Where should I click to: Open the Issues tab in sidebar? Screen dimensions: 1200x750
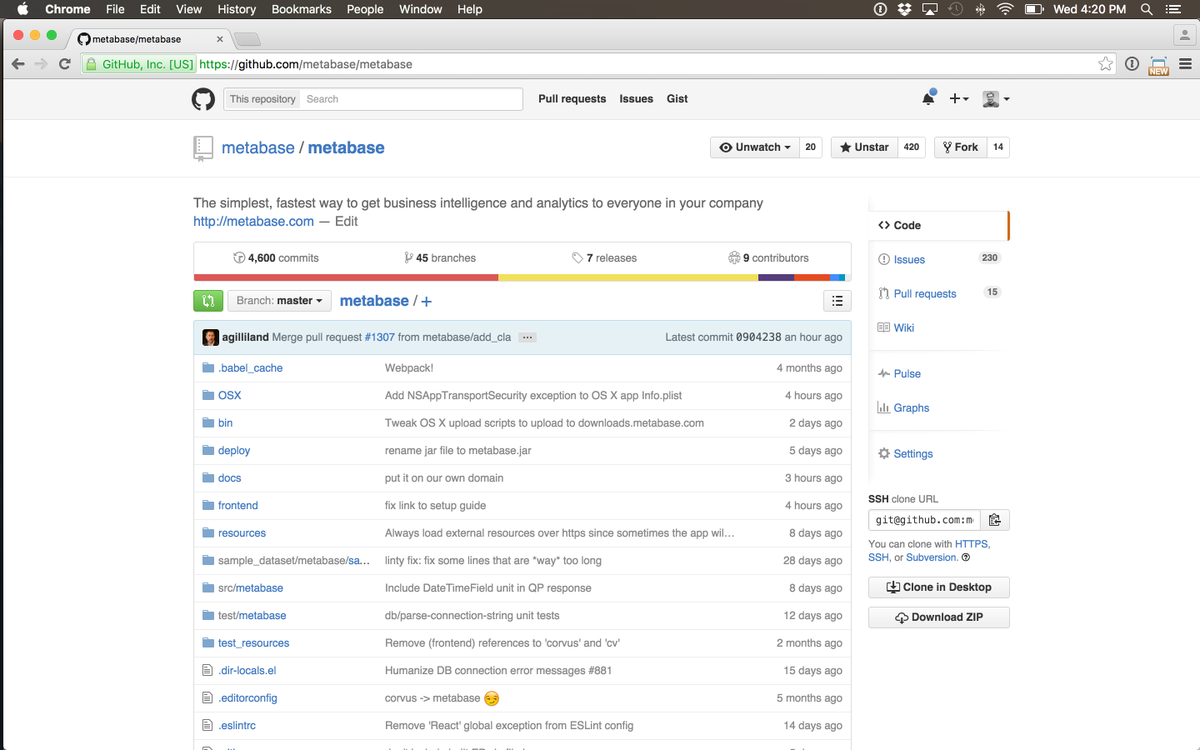[x=909, y=260]
